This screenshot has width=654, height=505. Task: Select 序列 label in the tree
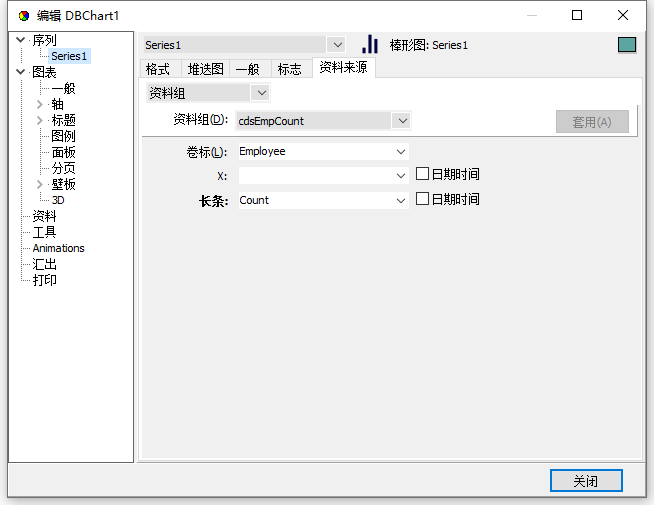(x=44, y=40)
